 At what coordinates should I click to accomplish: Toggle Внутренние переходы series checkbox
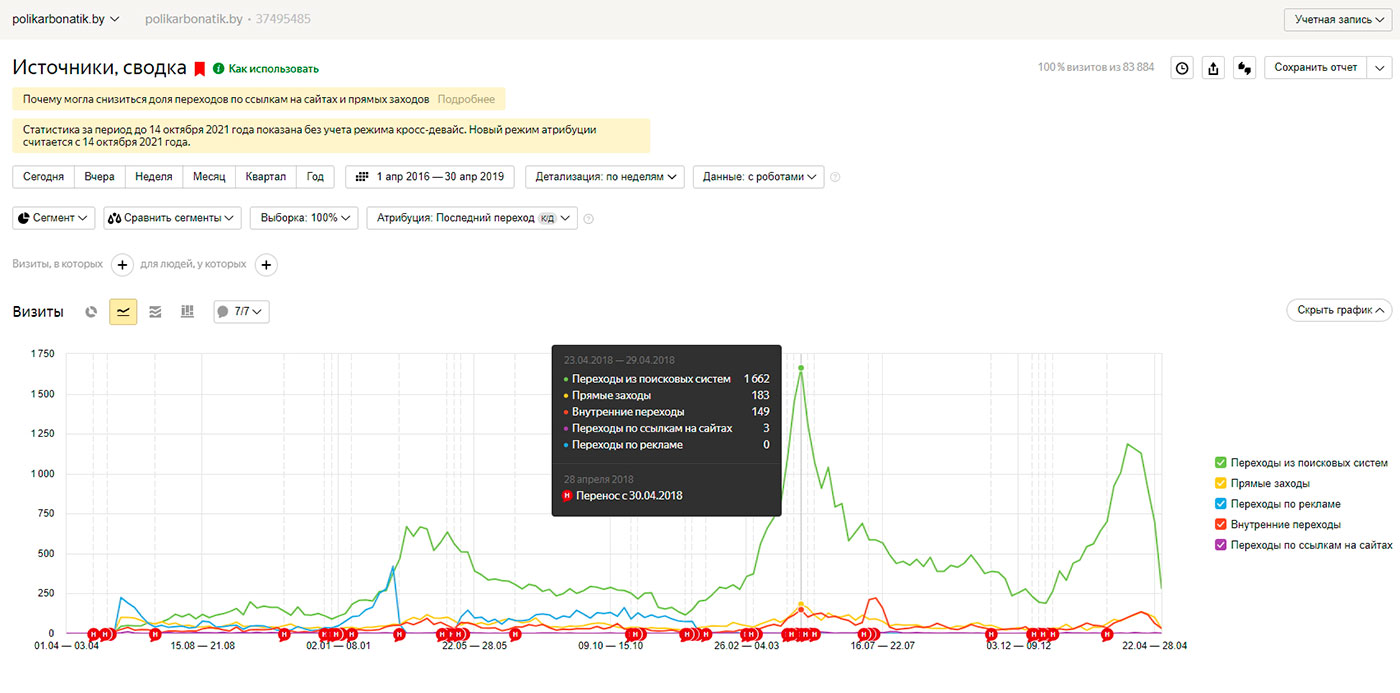[x=1220, y=524]
